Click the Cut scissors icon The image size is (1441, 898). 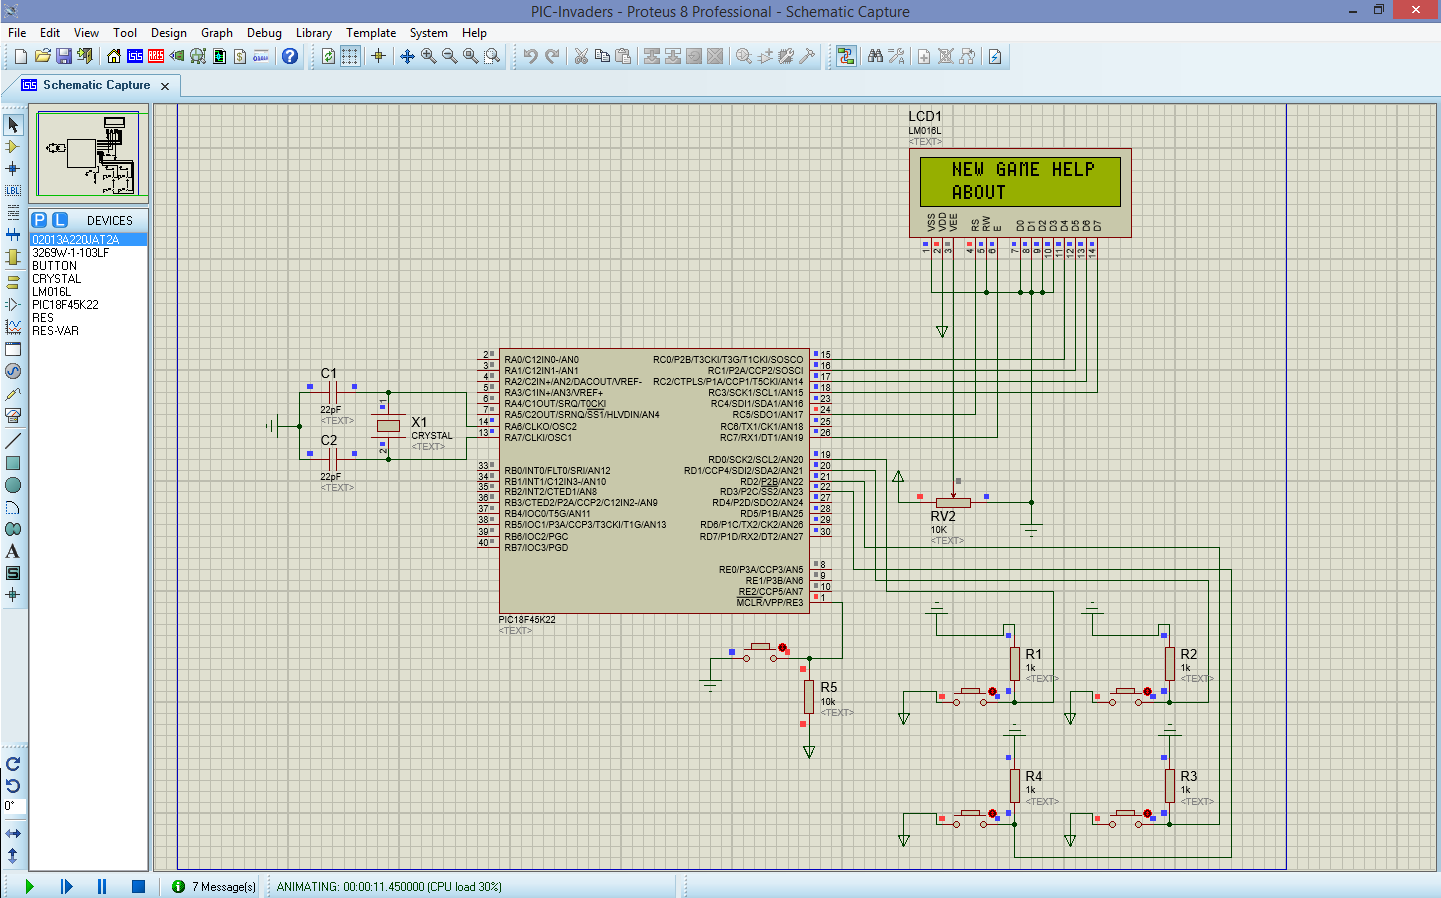point(580,56)
